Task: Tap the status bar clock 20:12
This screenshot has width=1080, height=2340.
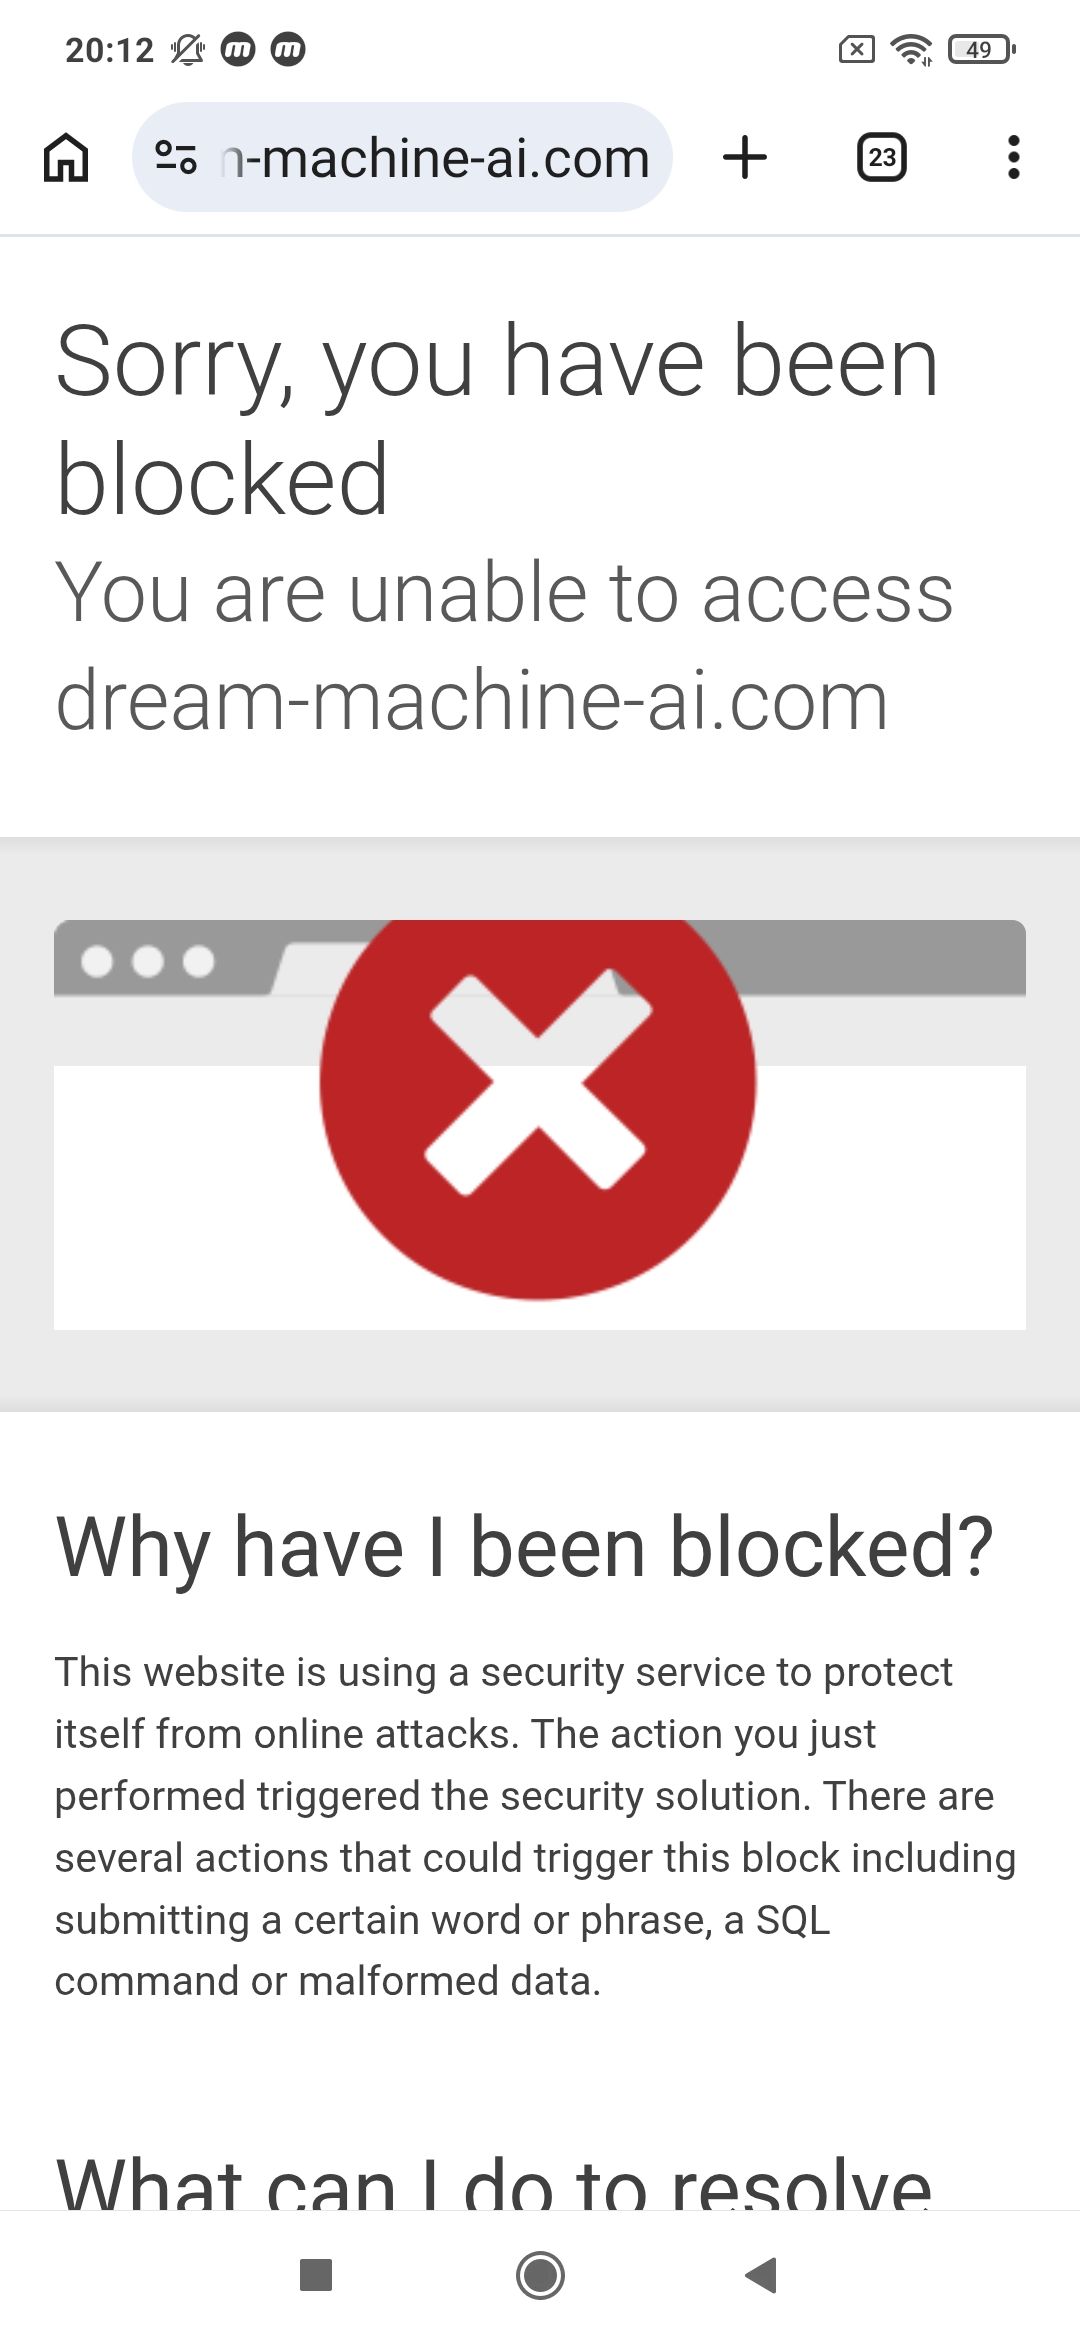Action: [109, 50]
